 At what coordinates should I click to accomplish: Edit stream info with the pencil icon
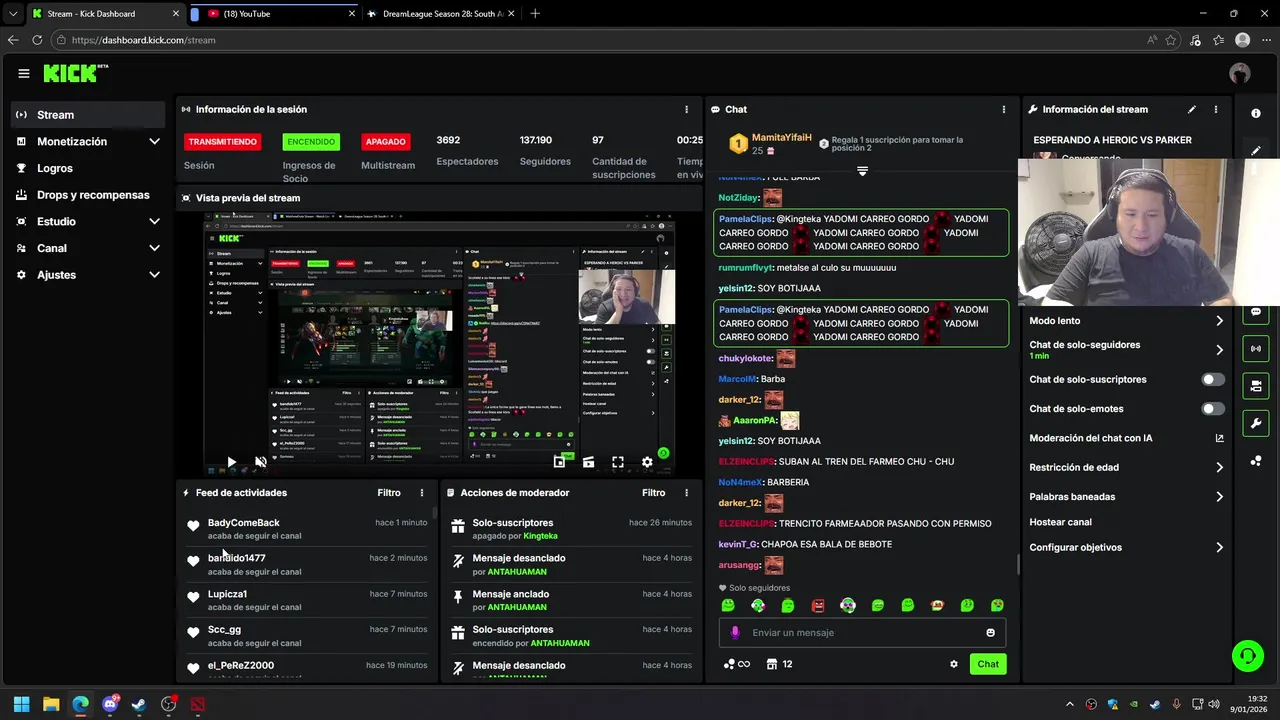[x=1192, y=109]
